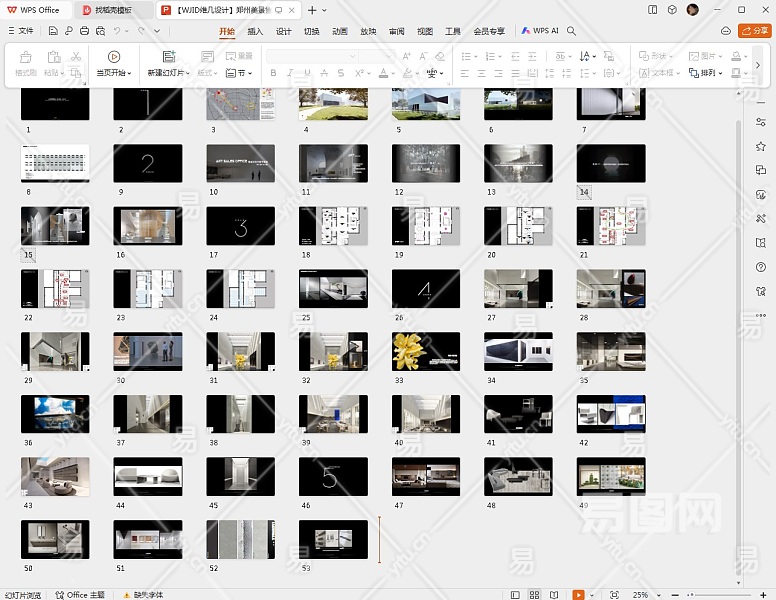Screen dimensions: 776x600
Task: Switch to the 插入 ribbon tab
Action: click(255, 31)
